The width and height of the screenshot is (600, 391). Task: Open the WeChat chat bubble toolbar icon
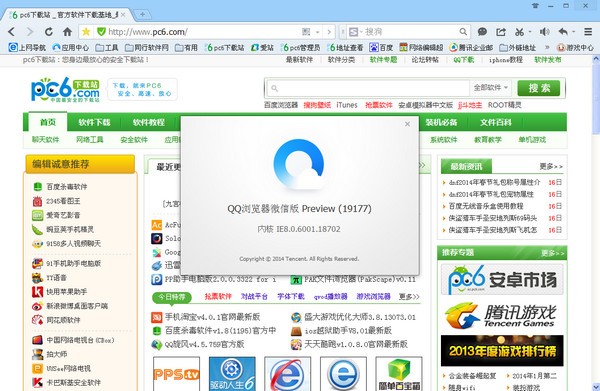click(x=483, y=32)
